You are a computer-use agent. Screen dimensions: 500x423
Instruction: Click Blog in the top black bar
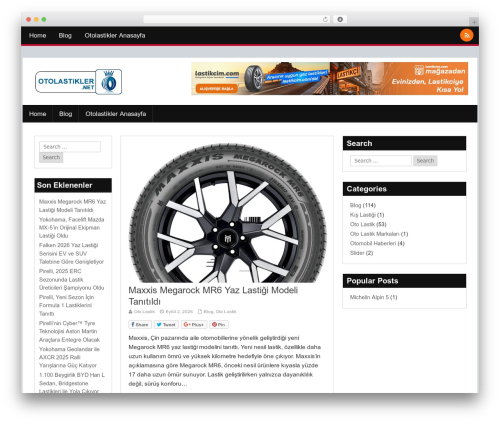pos(65,35)
